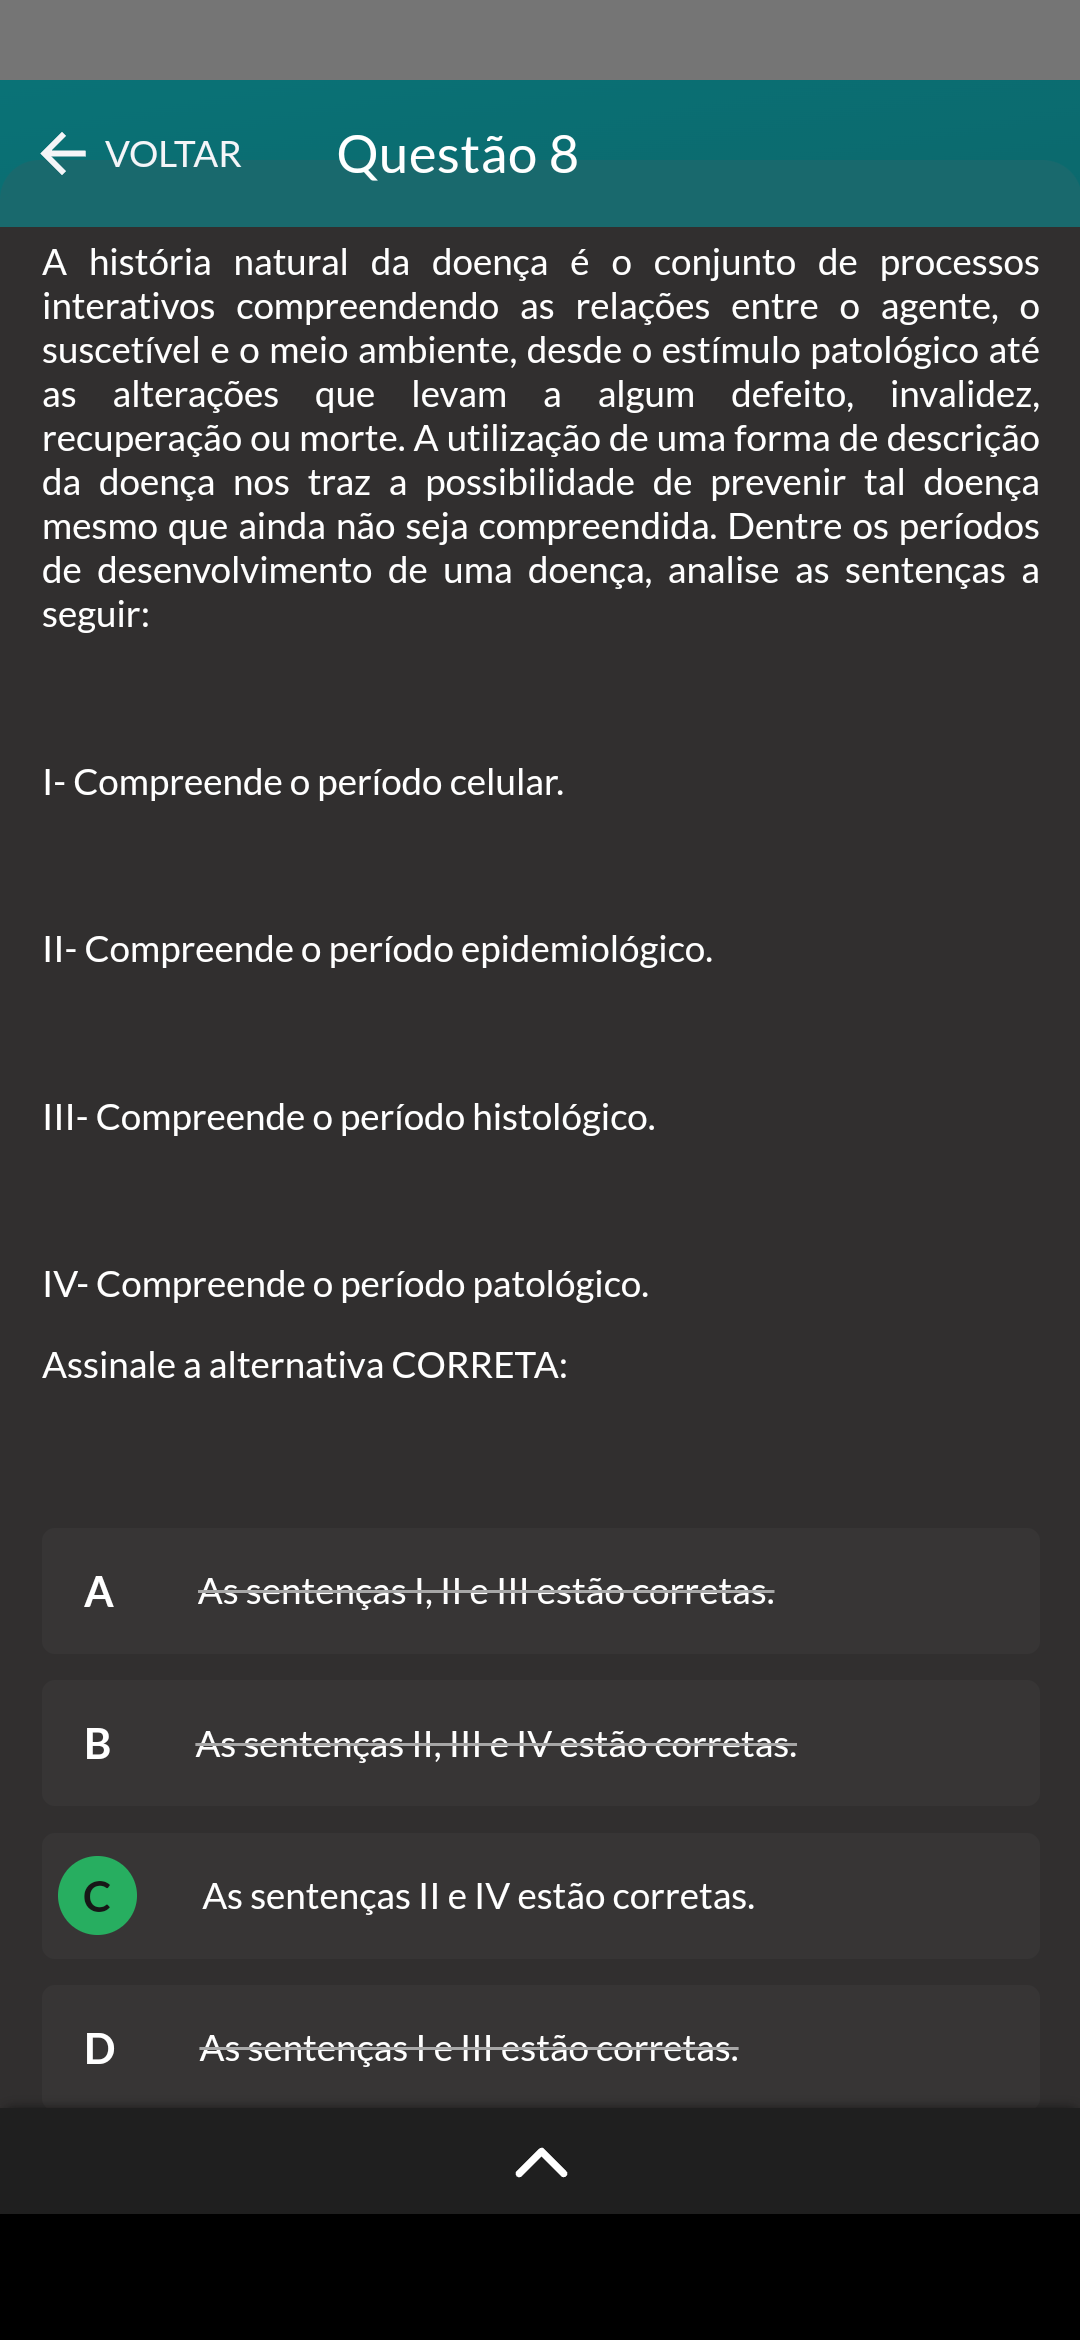Click the Questão 8 header title
The height and width of the screenshot is (2340, 1080).
coord(457,155)
